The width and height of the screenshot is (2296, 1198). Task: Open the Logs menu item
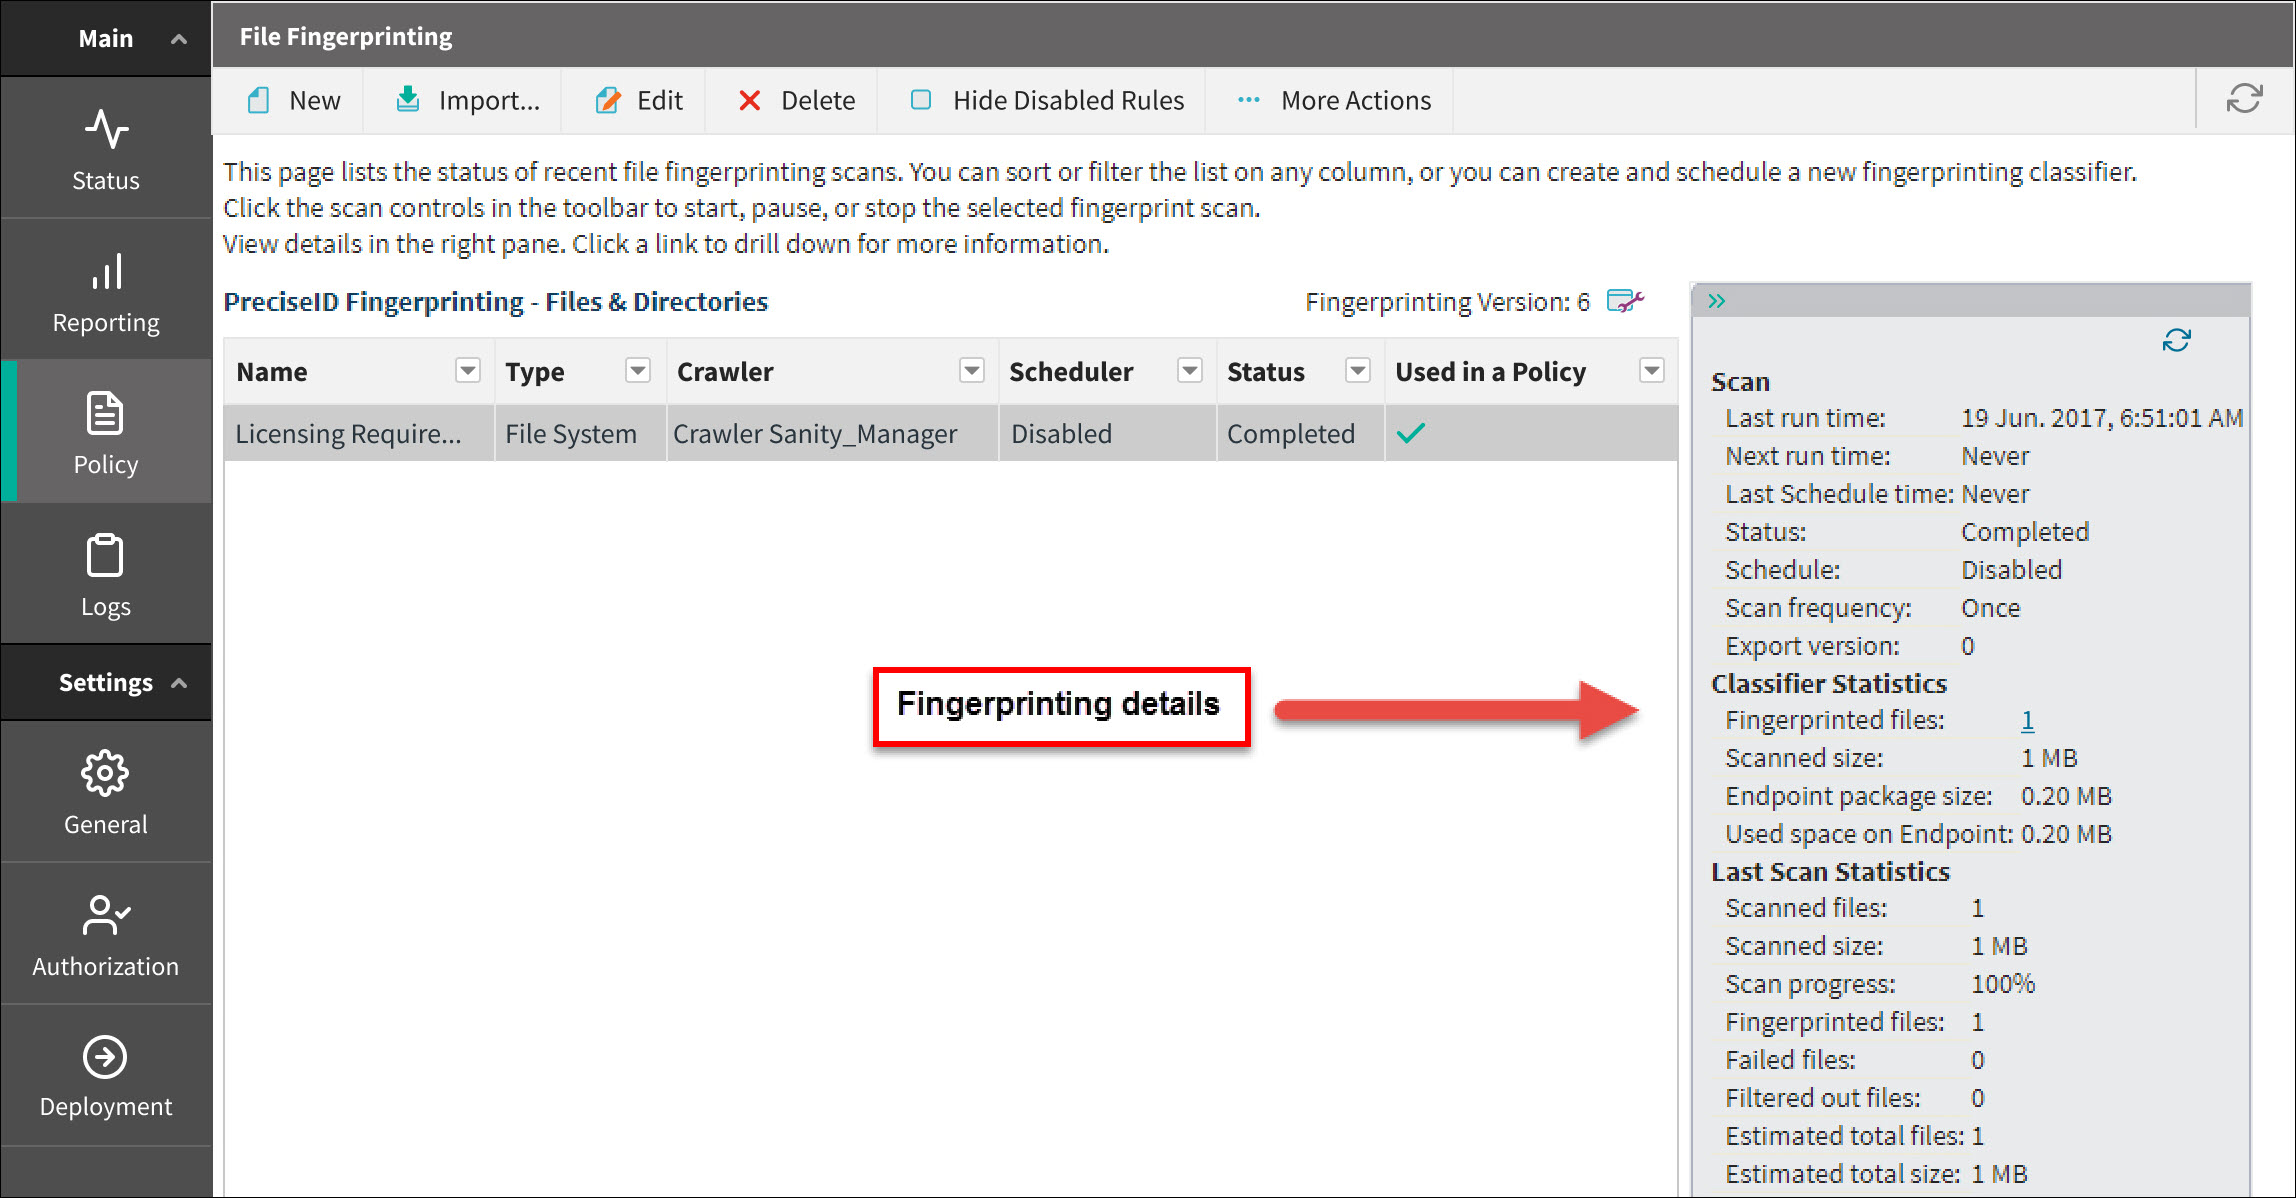pos(106,575)
